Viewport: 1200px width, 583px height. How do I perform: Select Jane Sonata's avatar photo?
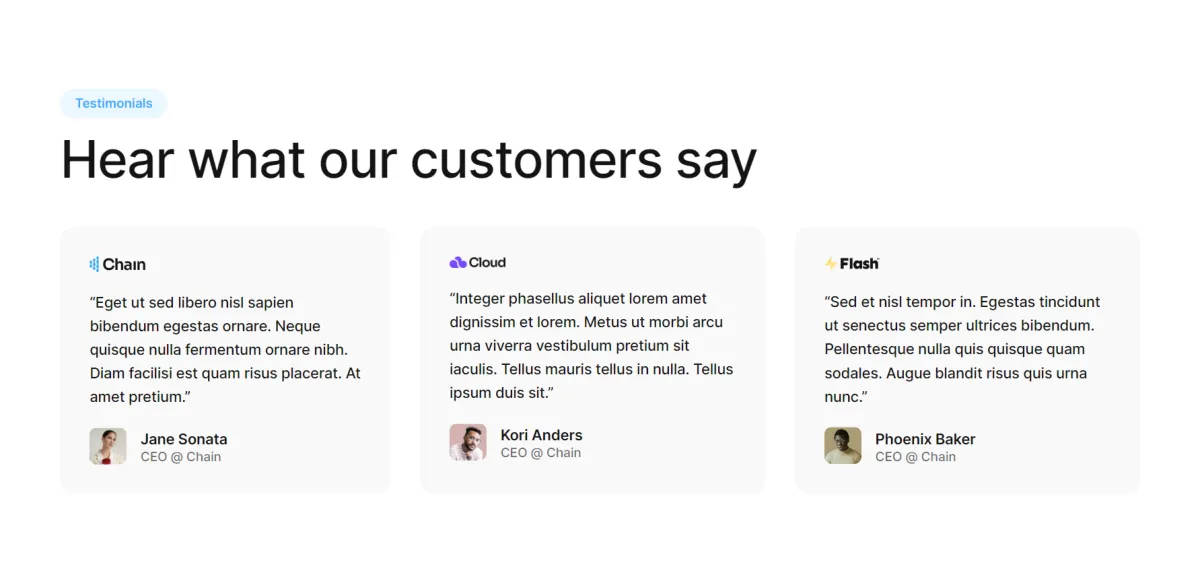pos(108,447)
